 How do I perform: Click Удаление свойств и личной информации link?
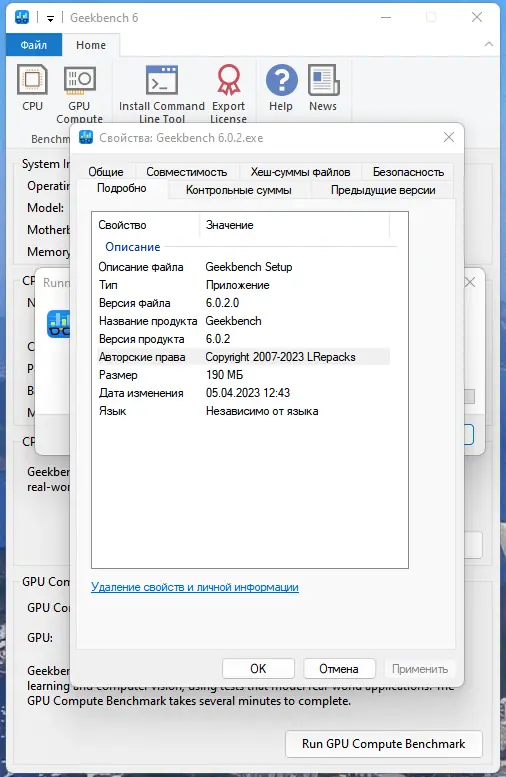pos(195,587)
